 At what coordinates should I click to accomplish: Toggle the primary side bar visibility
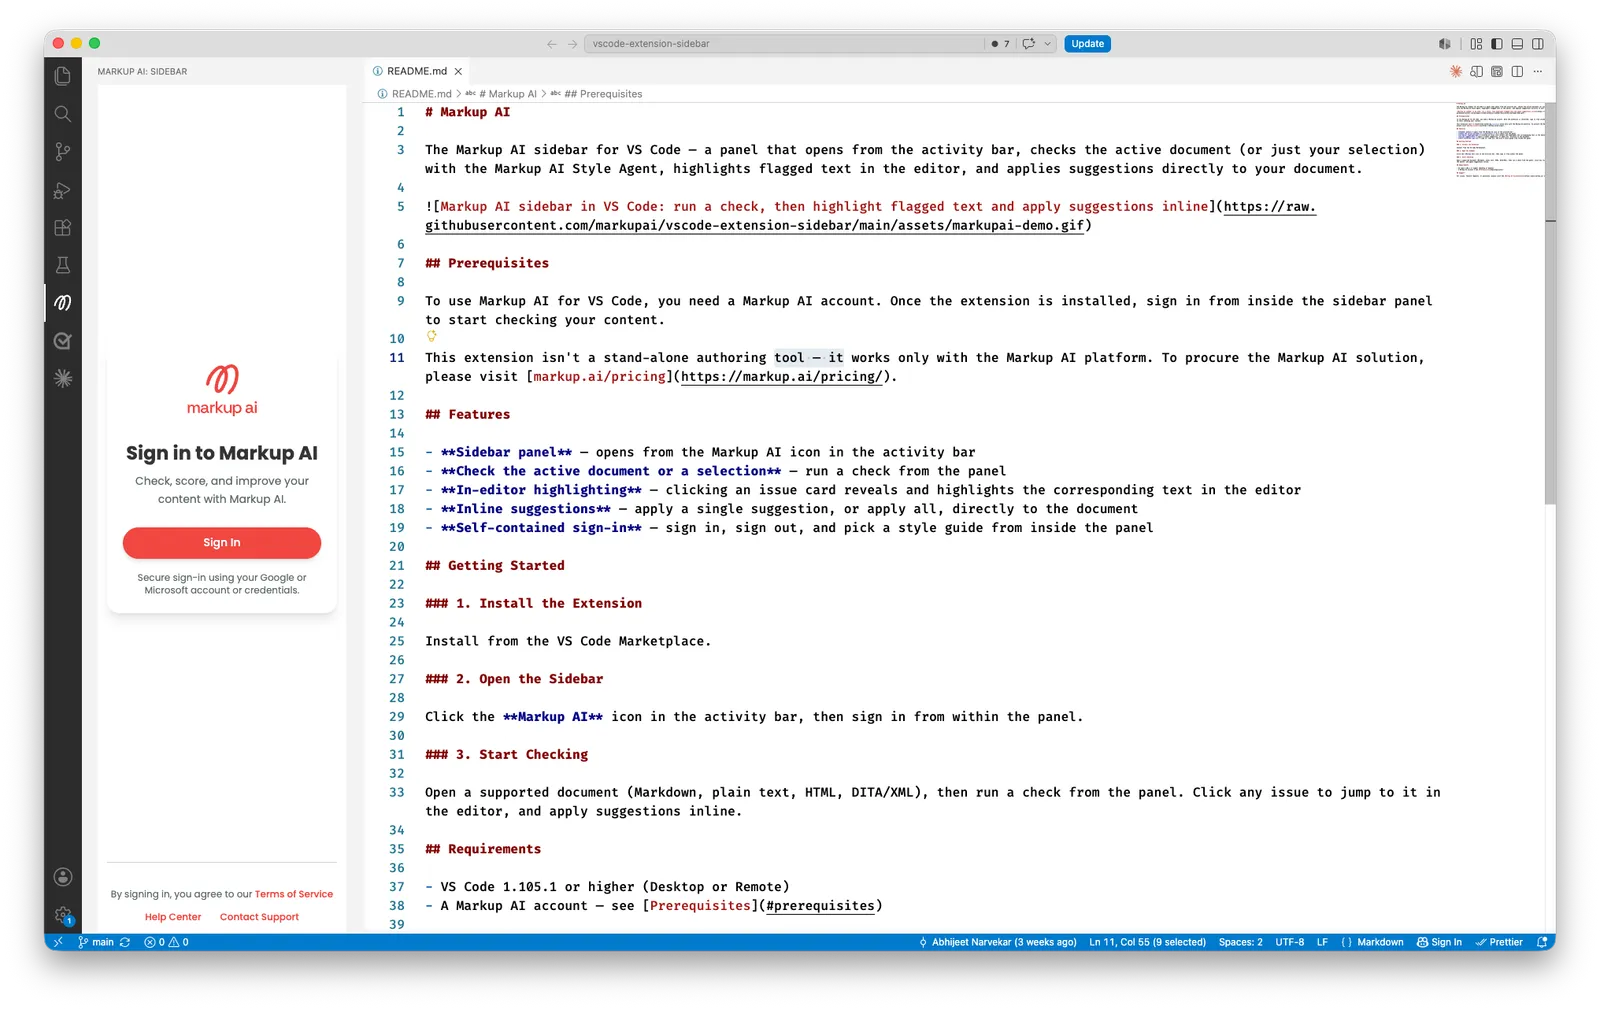(1497, 44)
